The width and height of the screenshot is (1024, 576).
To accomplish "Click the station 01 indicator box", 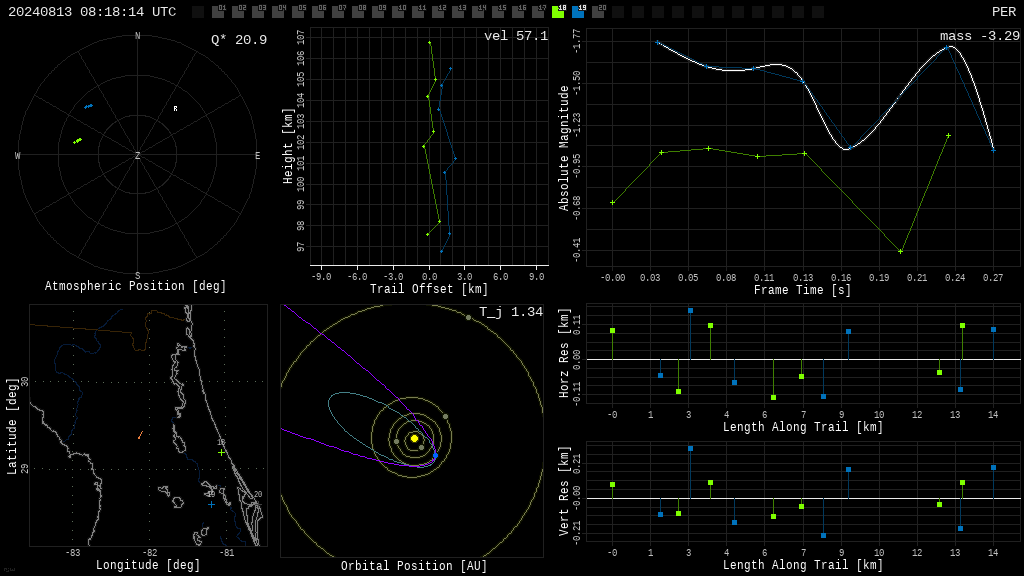I will (218, 11).
